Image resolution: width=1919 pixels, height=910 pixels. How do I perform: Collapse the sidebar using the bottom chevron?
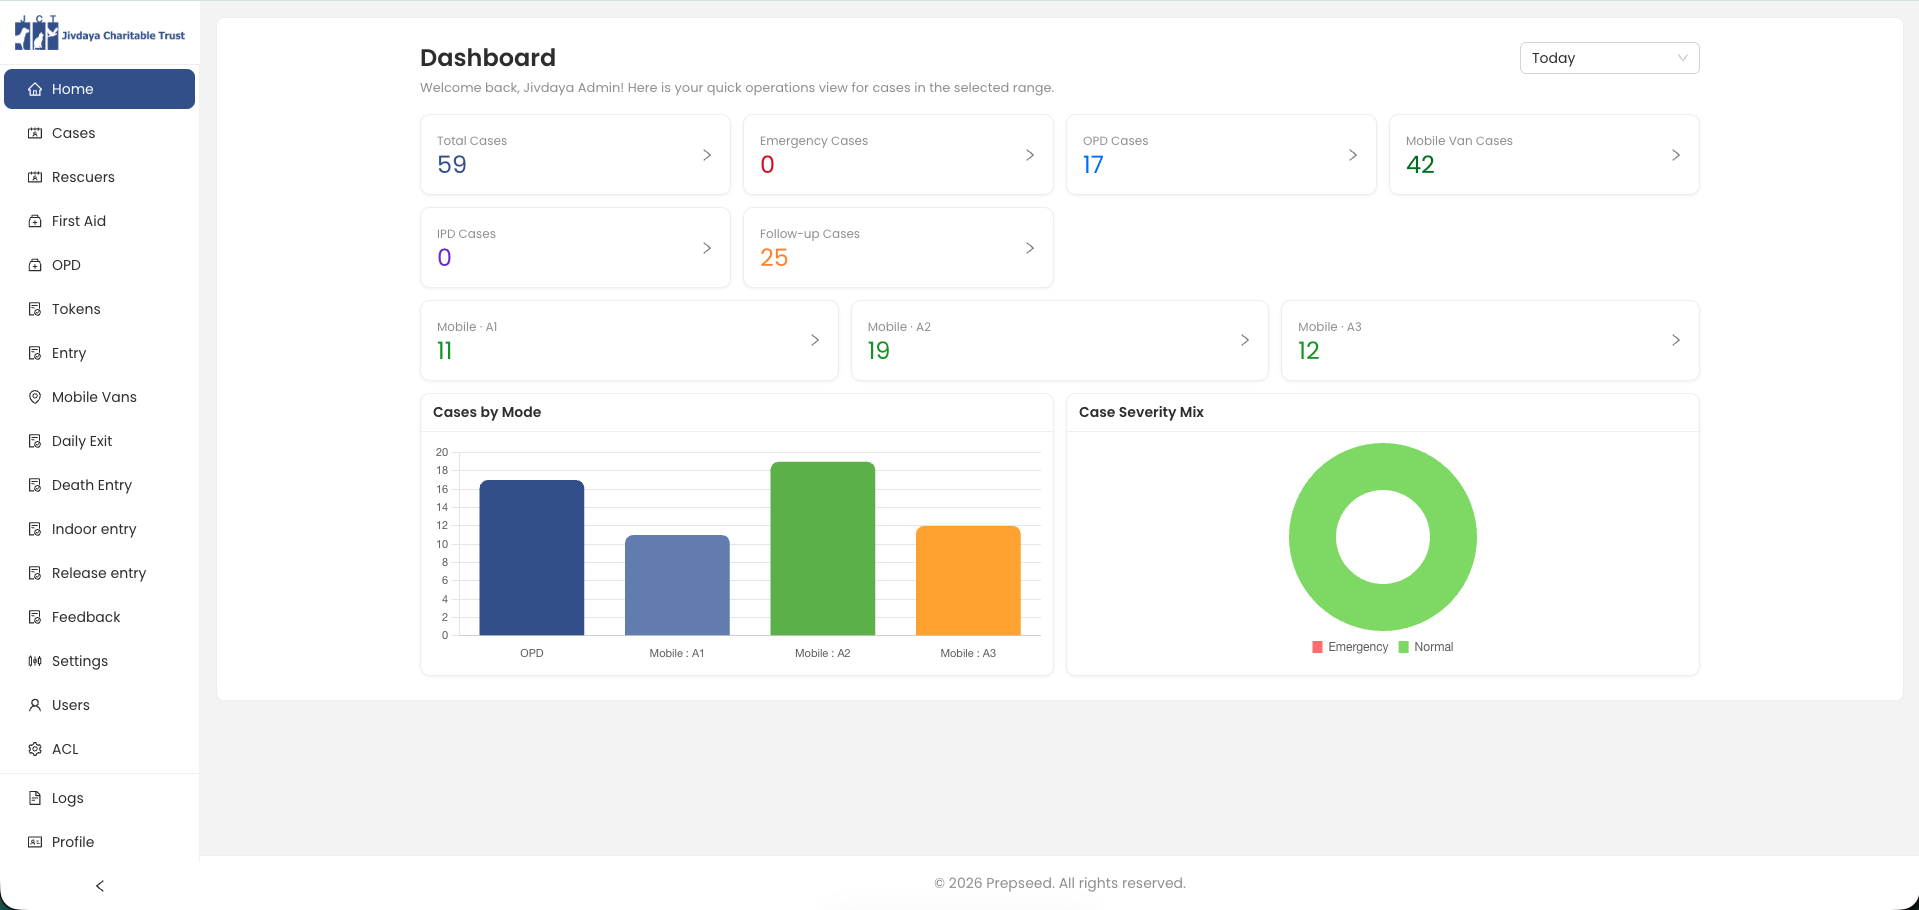pyautogui.click(x=100, y=886)
